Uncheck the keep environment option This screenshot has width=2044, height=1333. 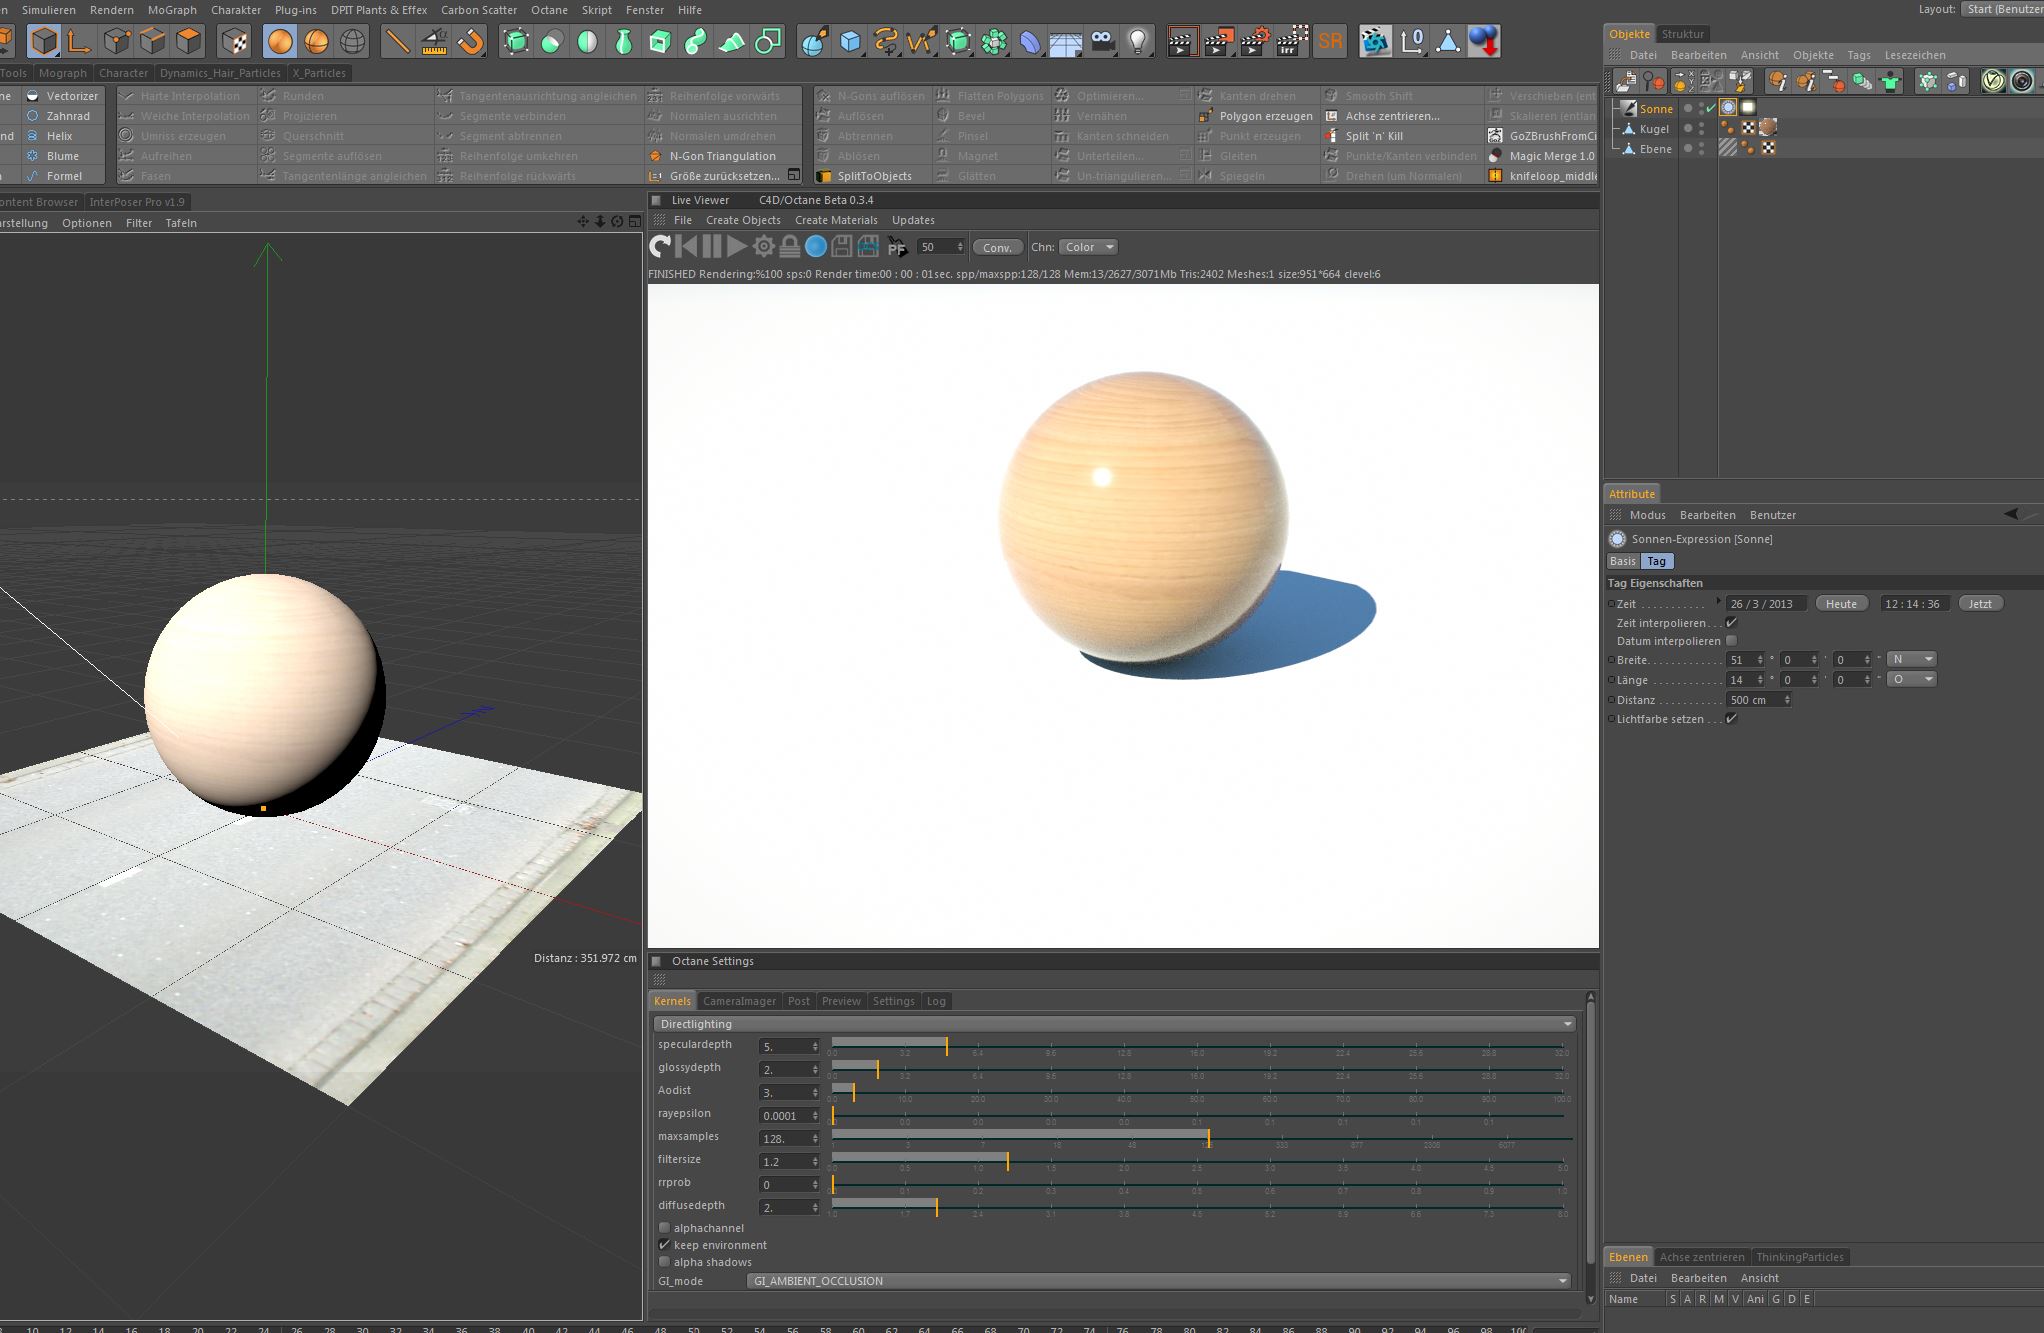(x=664, y=1245)
